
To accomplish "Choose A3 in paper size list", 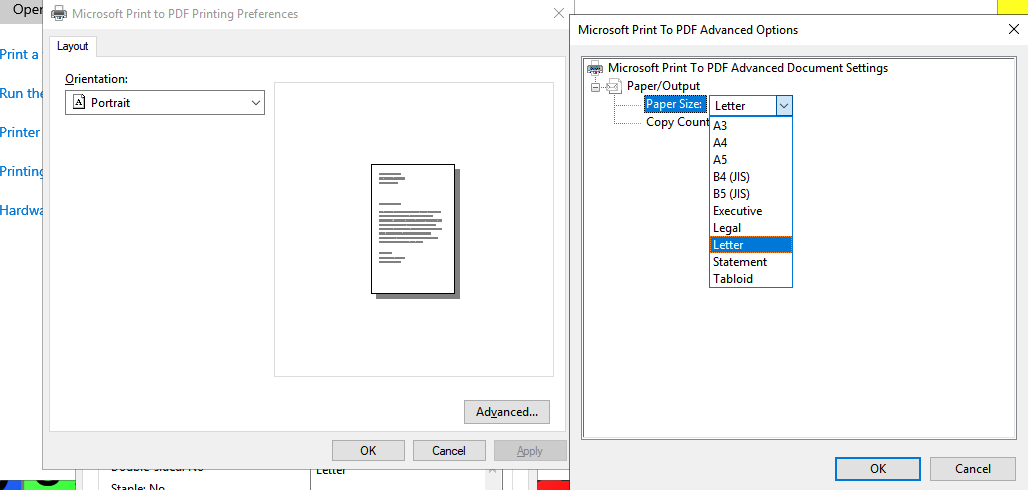I will (x=751, y=125).
